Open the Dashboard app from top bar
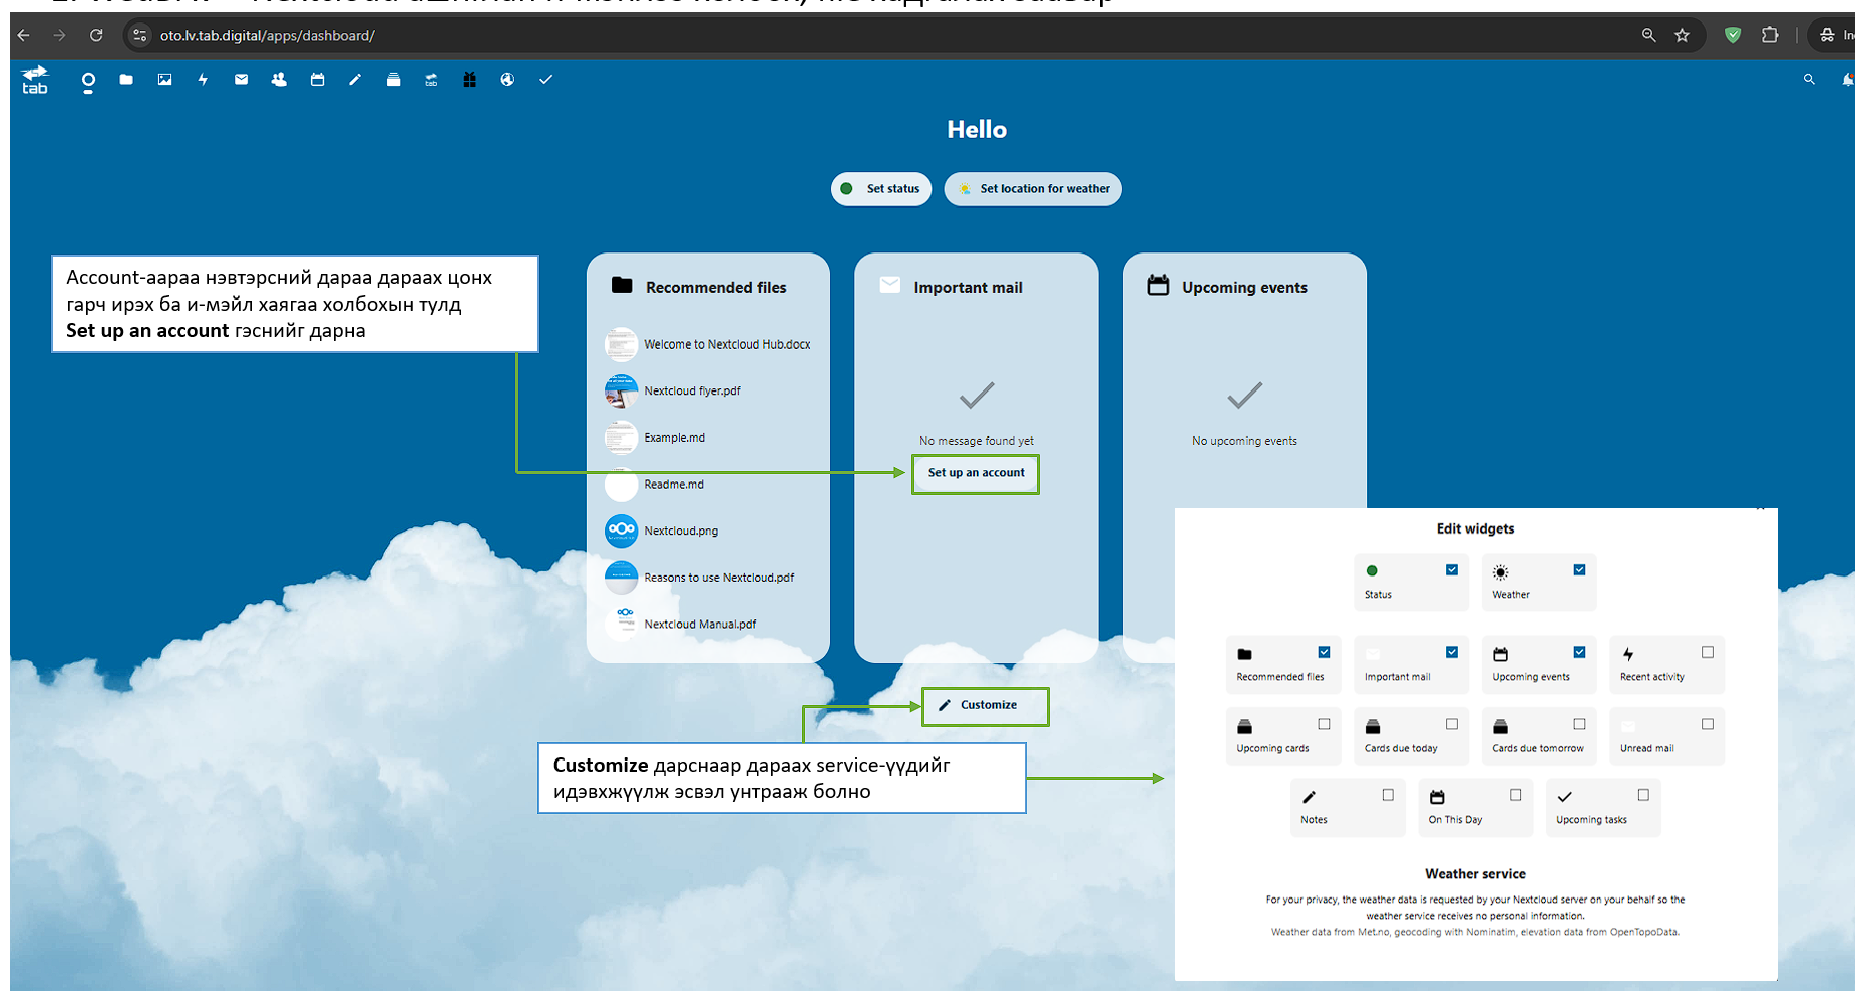 coord(88,80)
